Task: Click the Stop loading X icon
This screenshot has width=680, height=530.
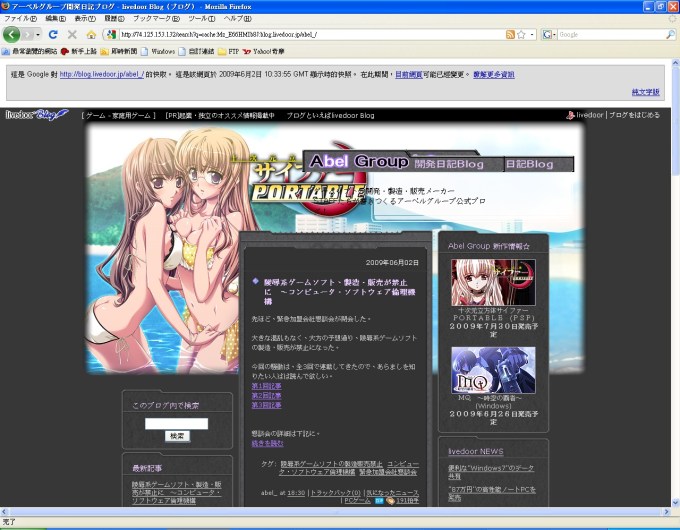Action: pyautogui.click(x=72, y=34)
